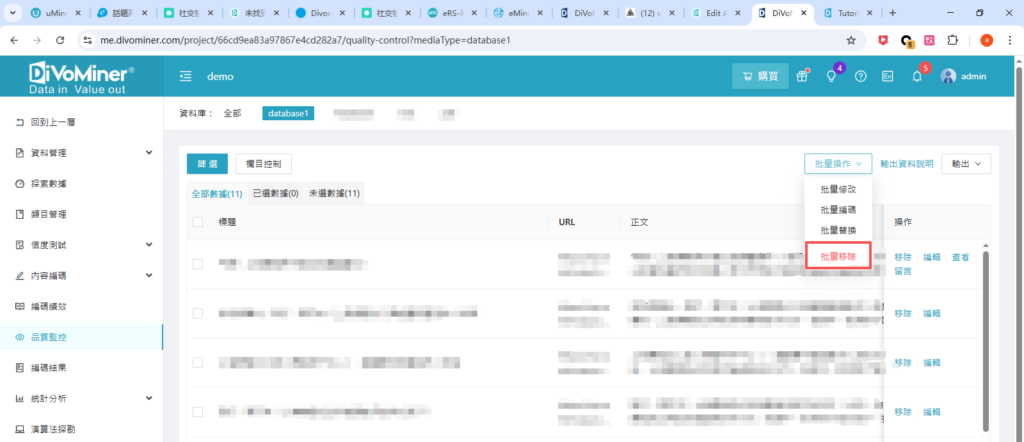Switch language with the En icon
Screen dimensions: 1024x442
pos(887,77)
